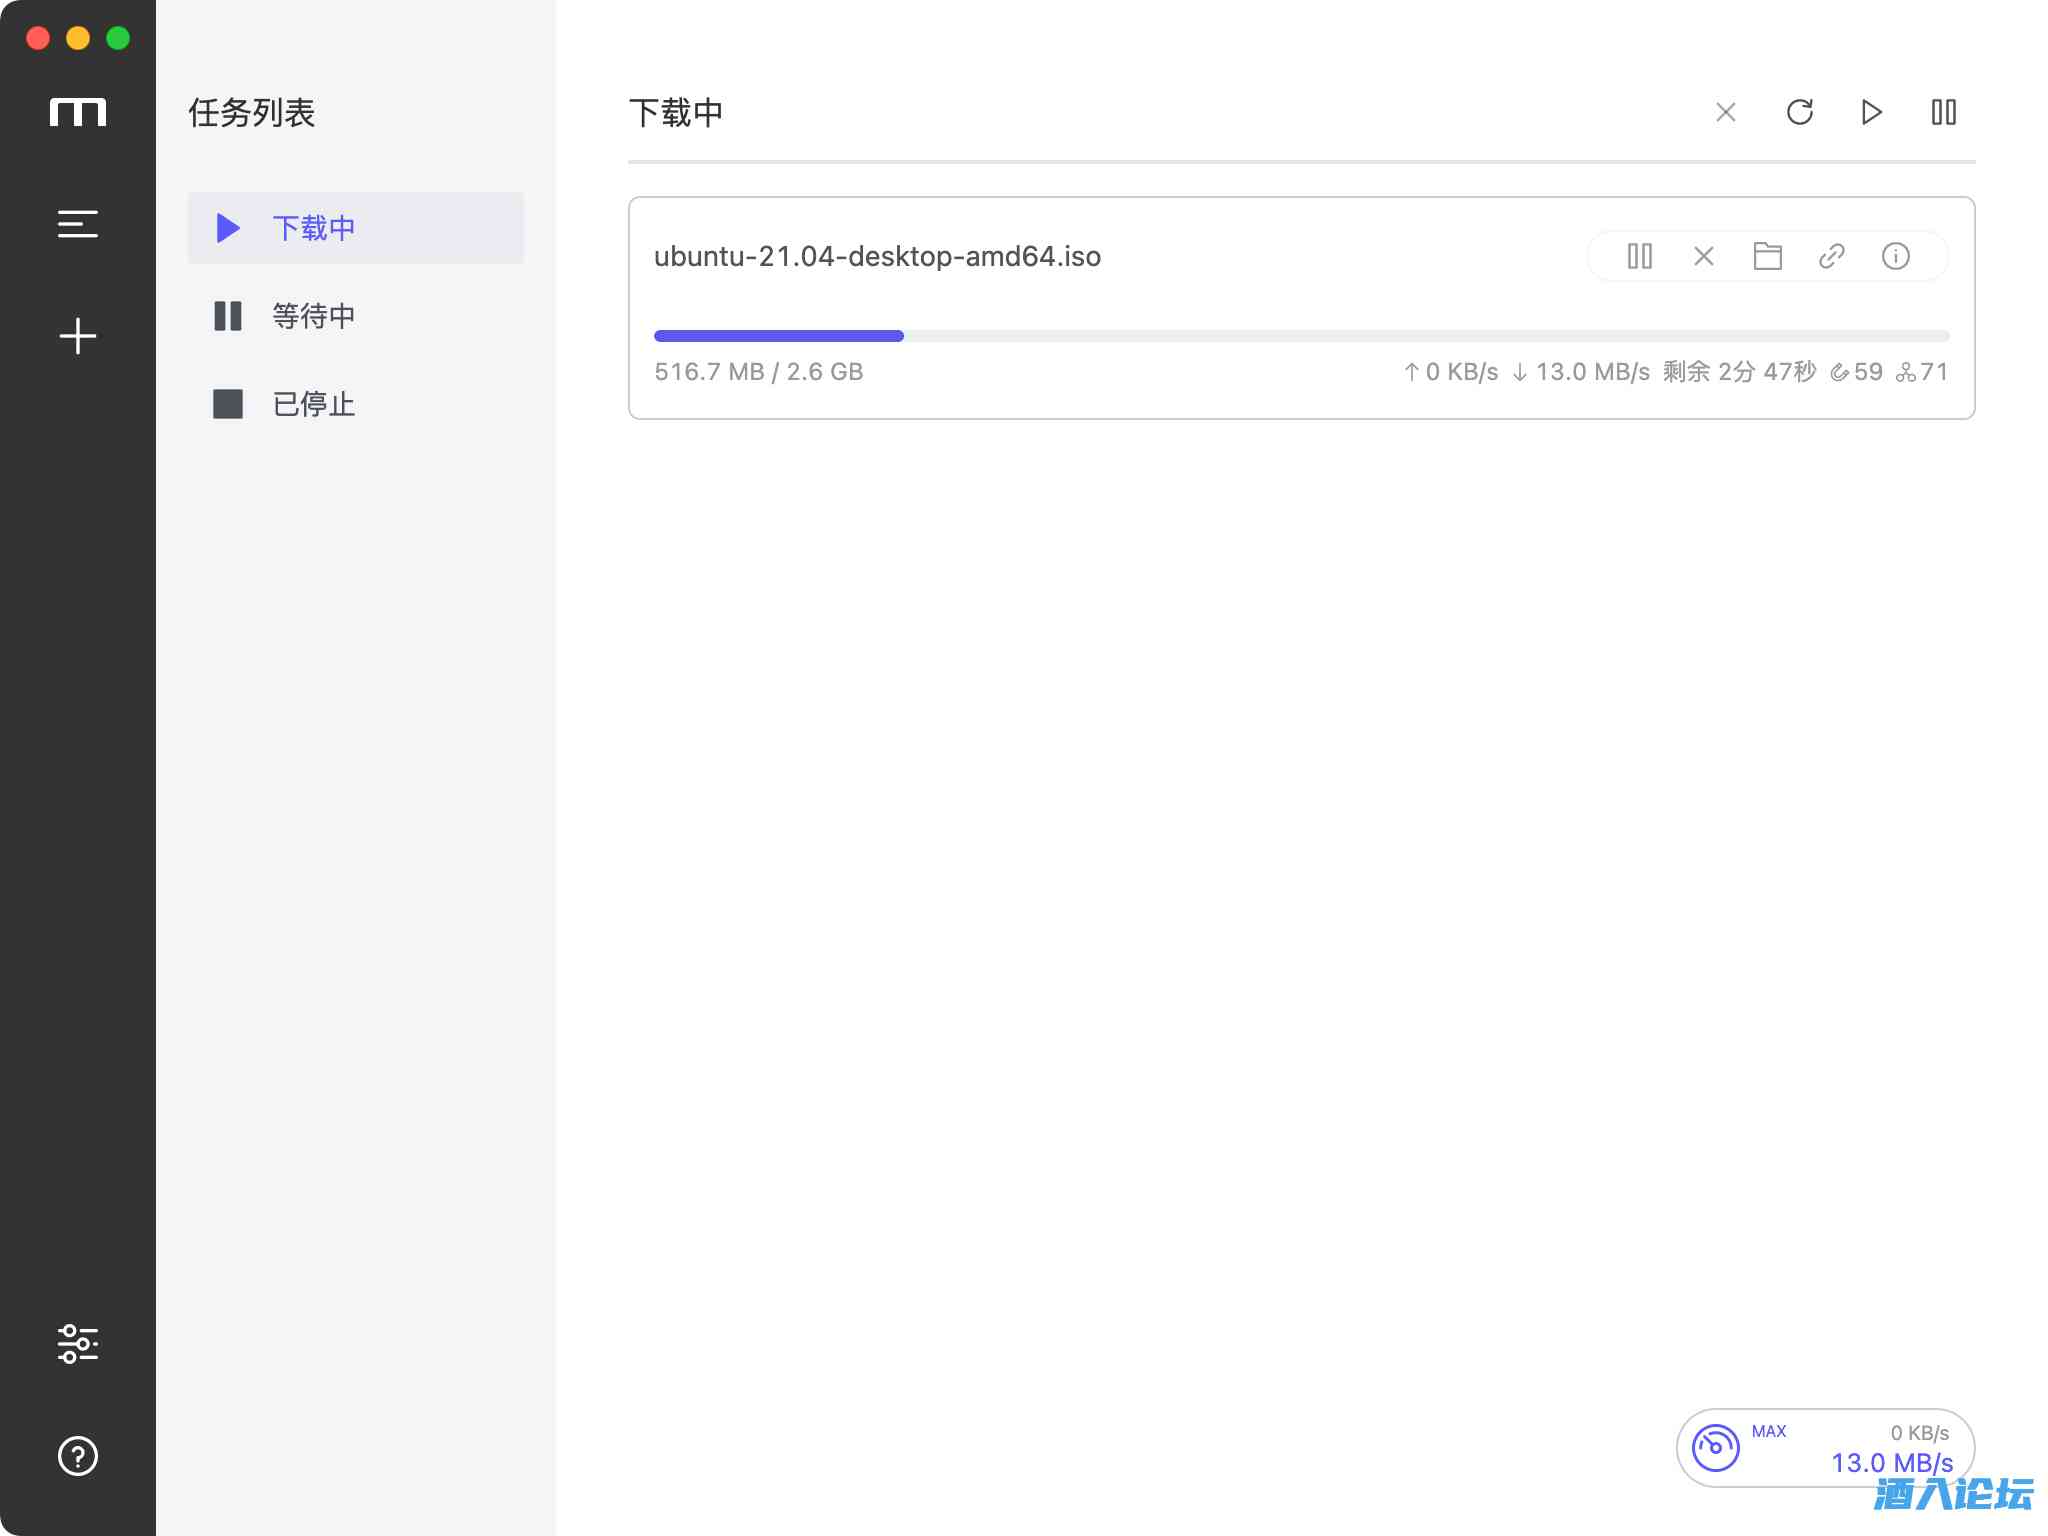
Task: Pause all downloading tasks via toolbar
Action: 1944,112
